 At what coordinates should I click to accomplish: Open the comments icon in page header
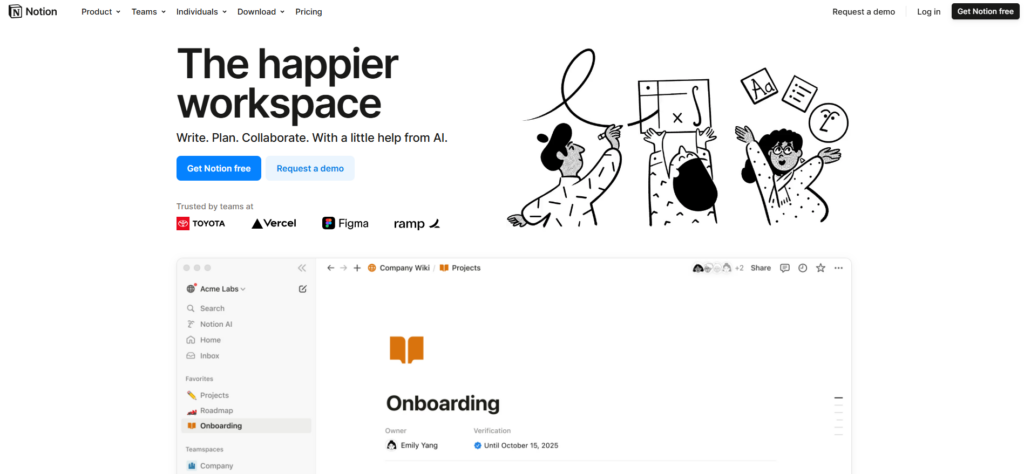[784, 268]
